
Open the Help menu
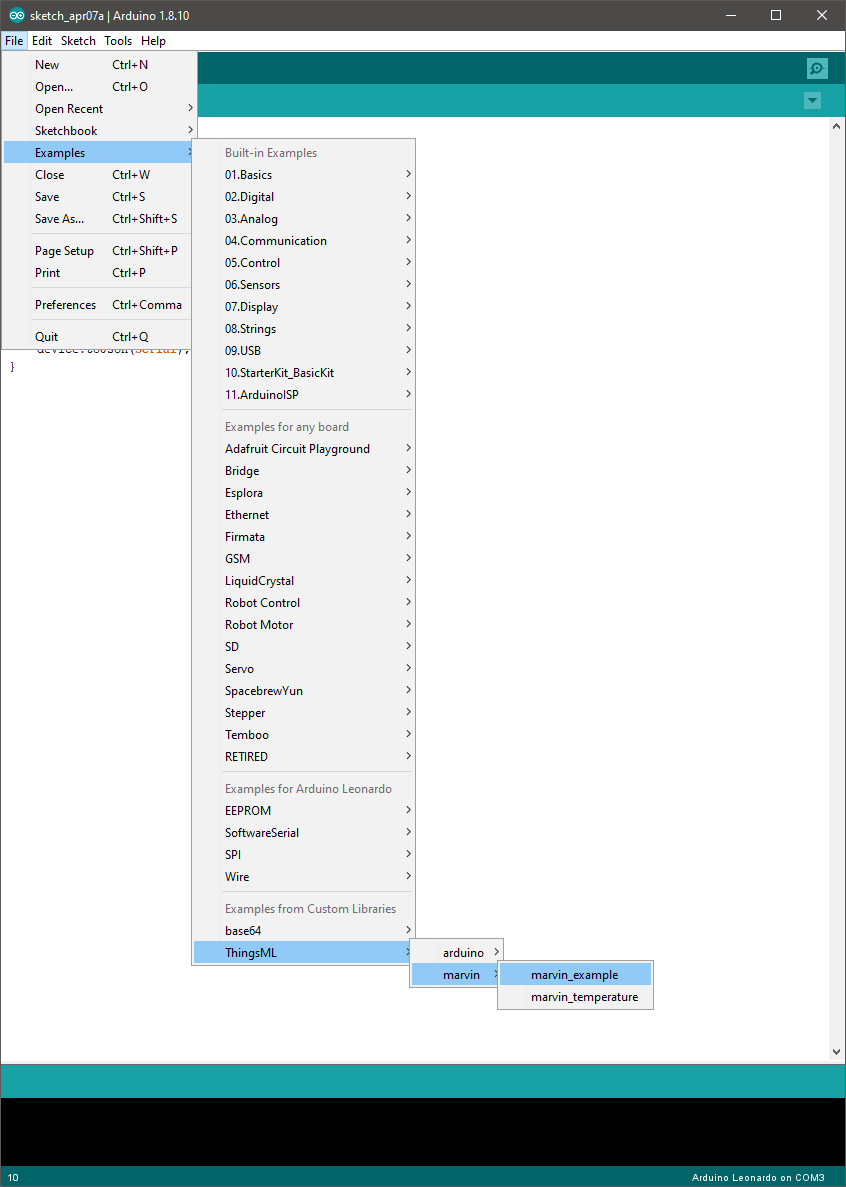(x=154, y=41)
